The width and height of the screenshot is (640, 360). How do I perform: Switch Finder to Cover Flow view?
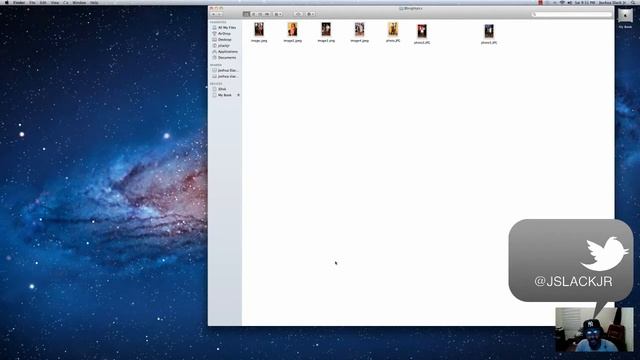tap(267, 14)
